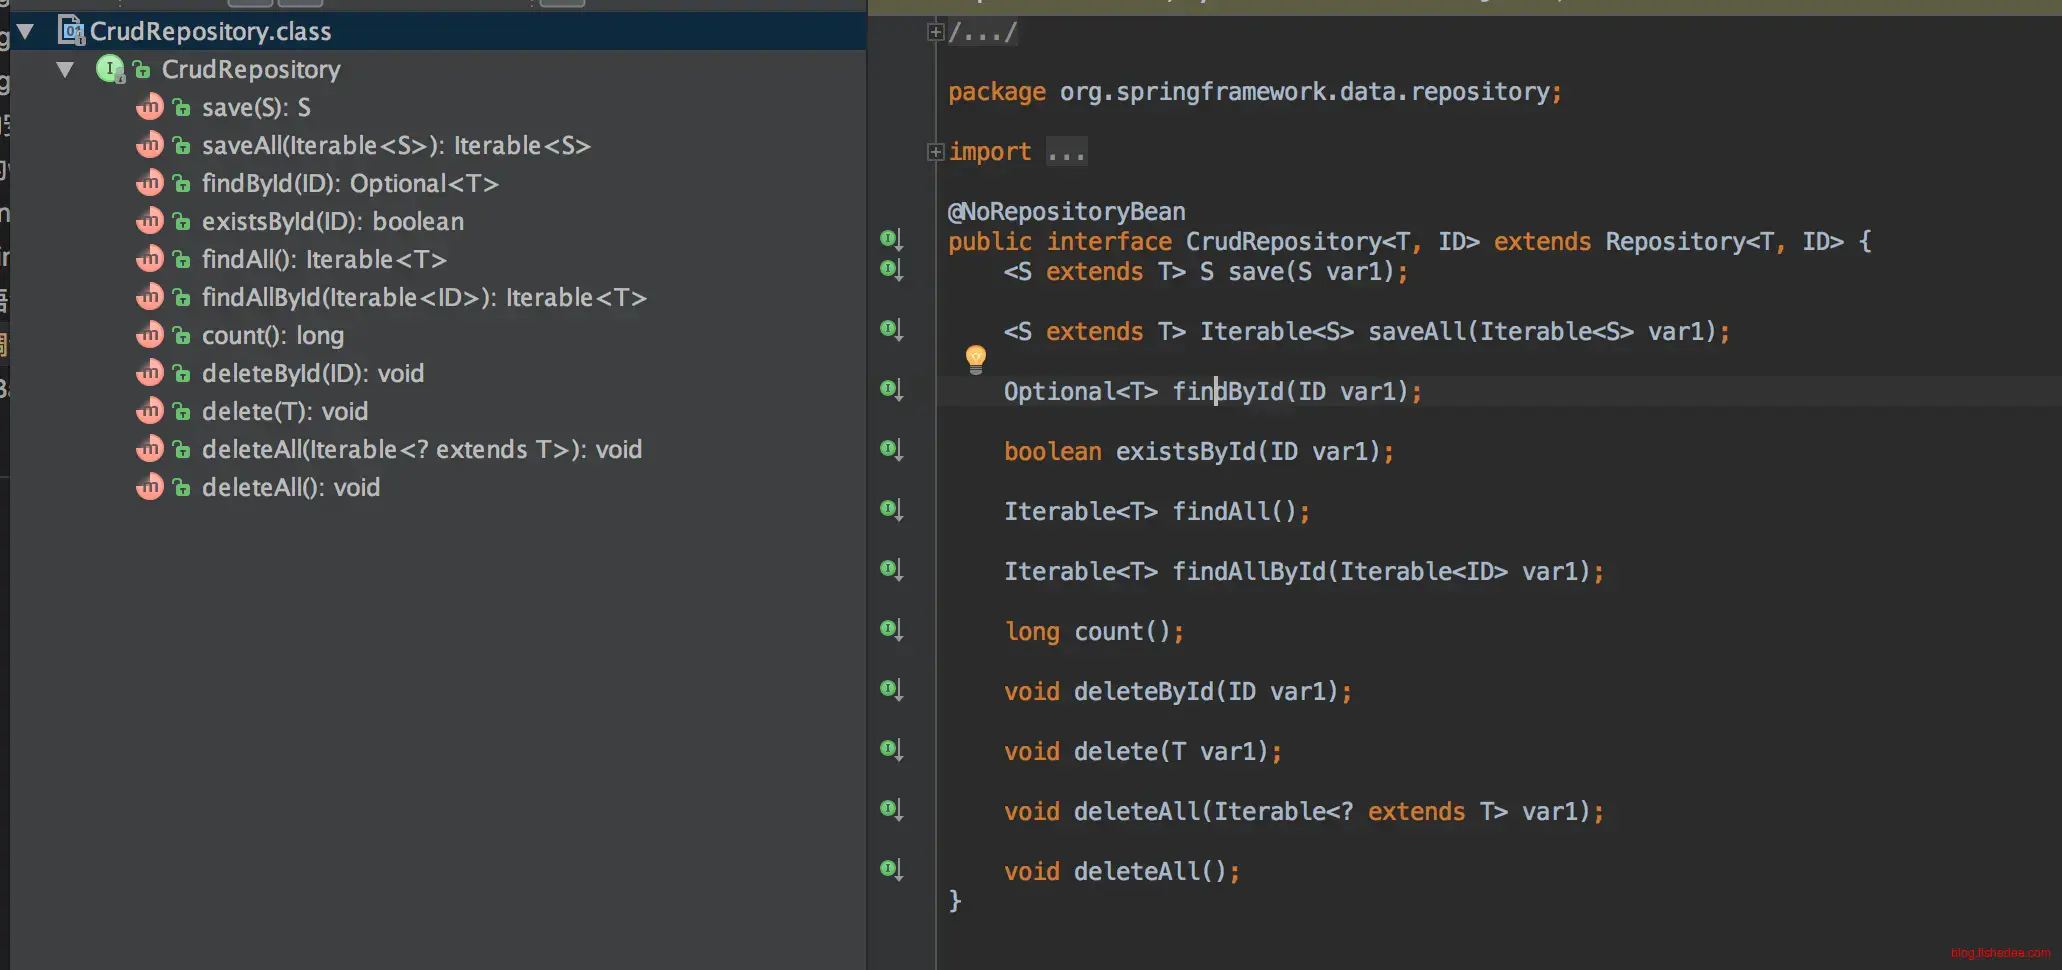Click the gutter implemented icon beside findById
The height and width of the screenshot is (970, 2062).
pos(890,388)
